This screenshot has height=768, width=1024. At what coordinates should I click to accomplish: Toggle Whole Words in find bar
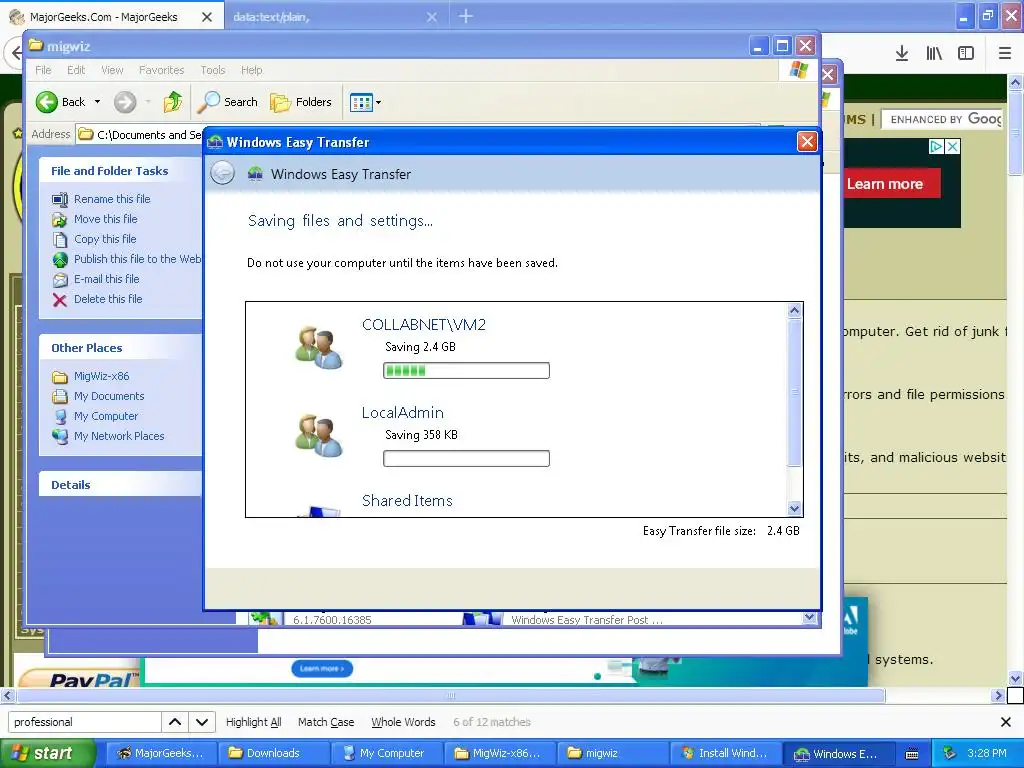coord(403,722)
